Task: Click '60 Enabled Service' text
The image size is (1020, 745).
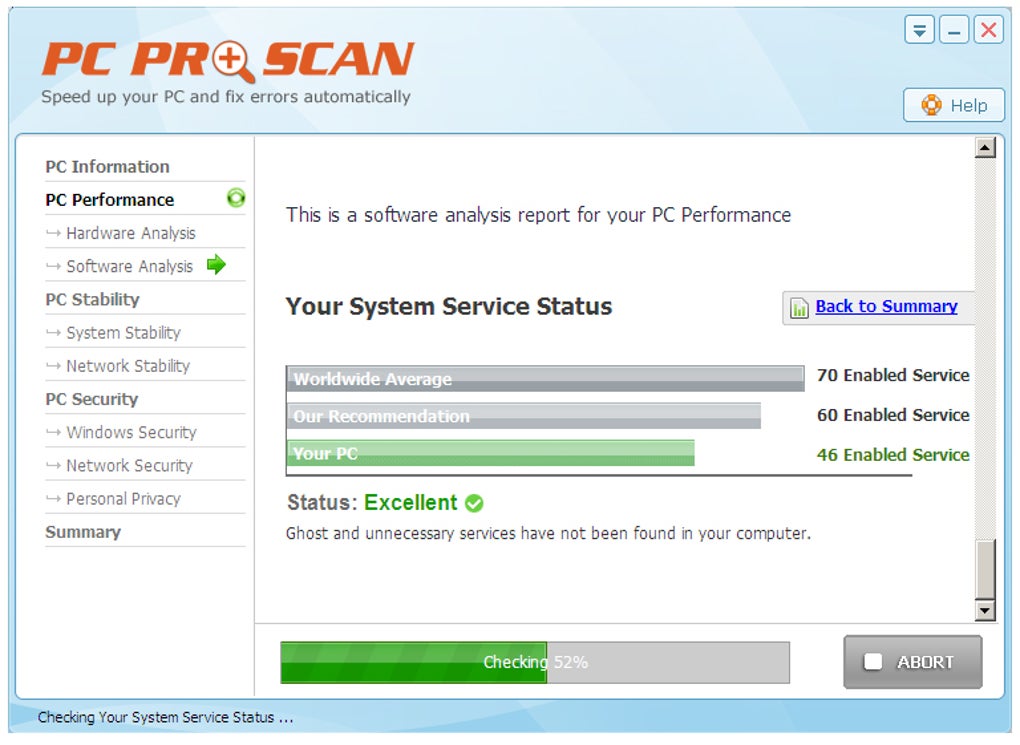Action: tap(893, 415)
